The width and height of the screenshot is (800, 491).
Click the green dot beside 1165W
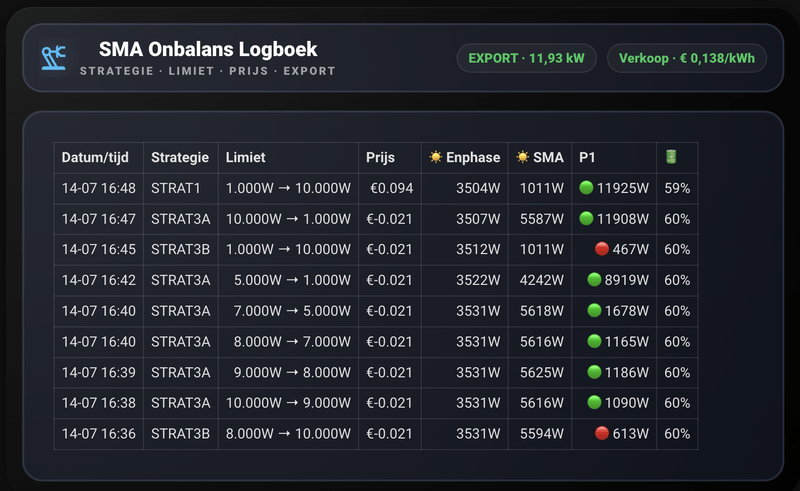tap(594, 341)
